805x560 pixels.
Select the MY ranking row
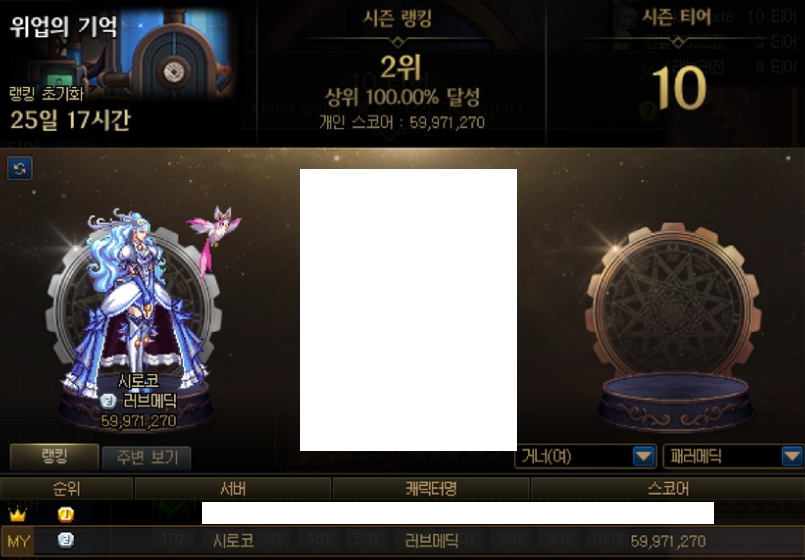[x=402, y=540]
